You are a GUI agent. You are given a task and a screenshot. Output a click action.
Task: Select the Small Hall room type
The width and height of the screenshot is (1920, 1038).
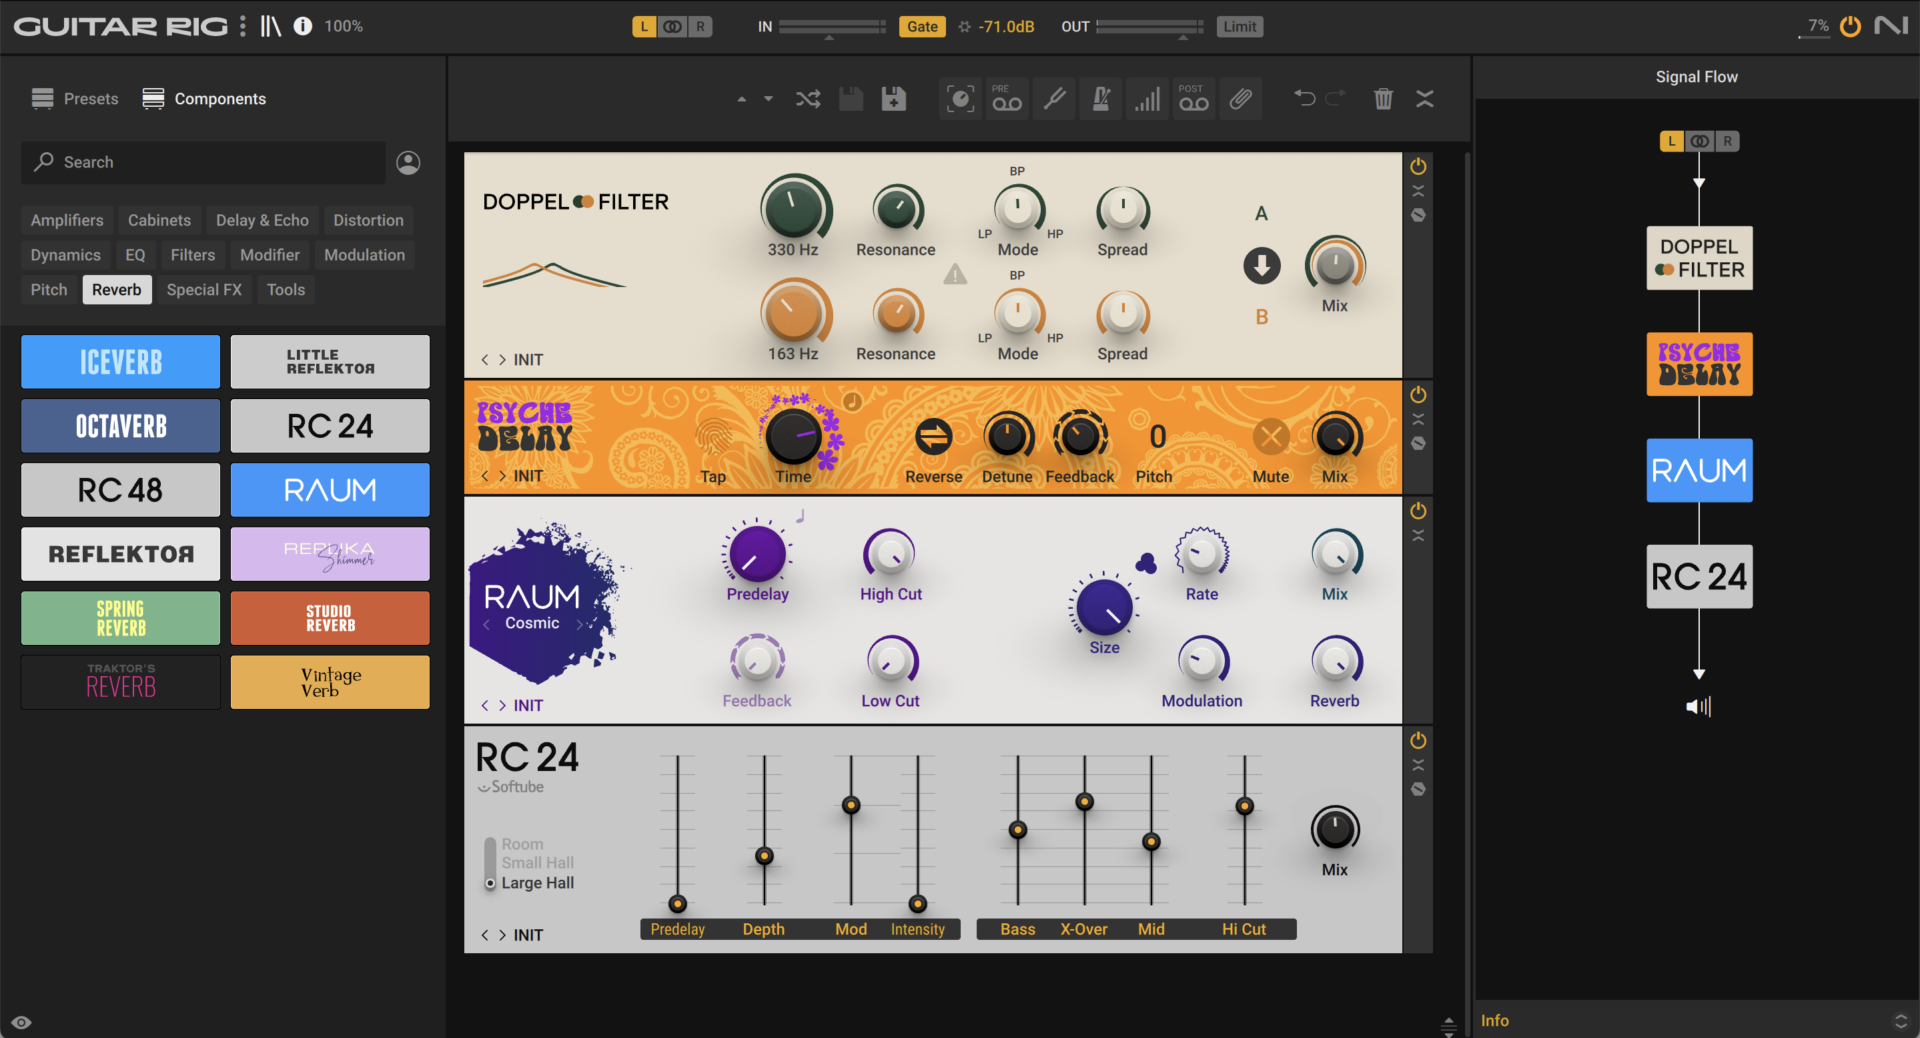[537, 863]
